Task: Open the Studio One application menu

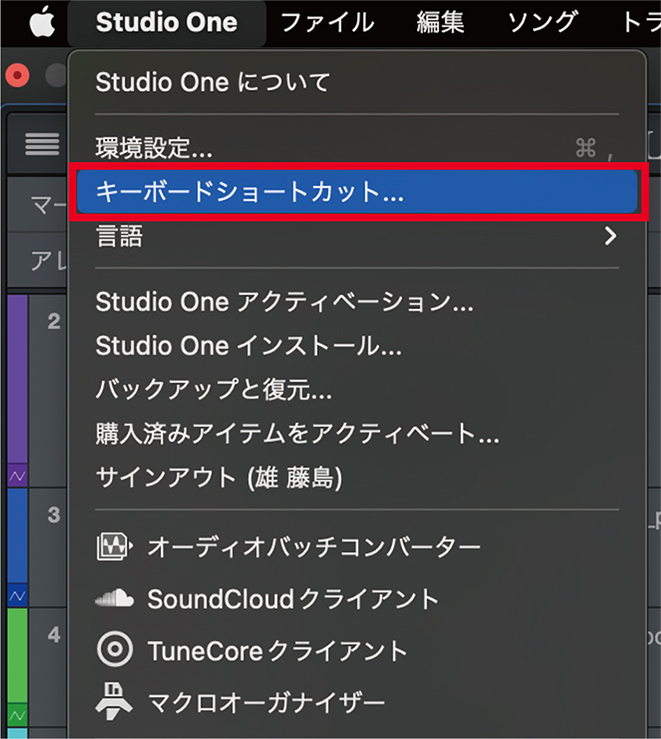Action: tap(166, 22)
